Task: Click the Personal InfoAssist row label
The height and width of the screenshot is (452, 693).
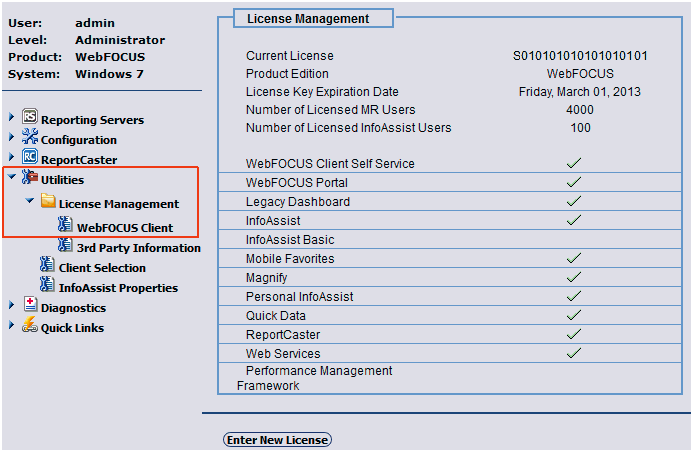Action: pyautogui.click(x=300, y=297)
